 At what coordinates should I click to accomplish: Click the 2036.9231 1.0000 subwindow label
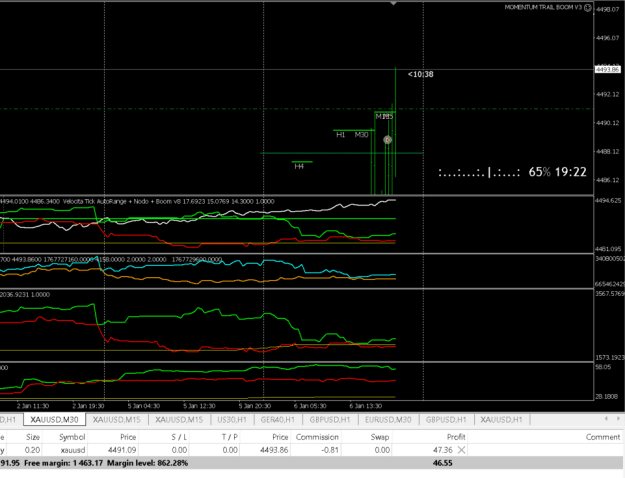(x=25, y=295)
